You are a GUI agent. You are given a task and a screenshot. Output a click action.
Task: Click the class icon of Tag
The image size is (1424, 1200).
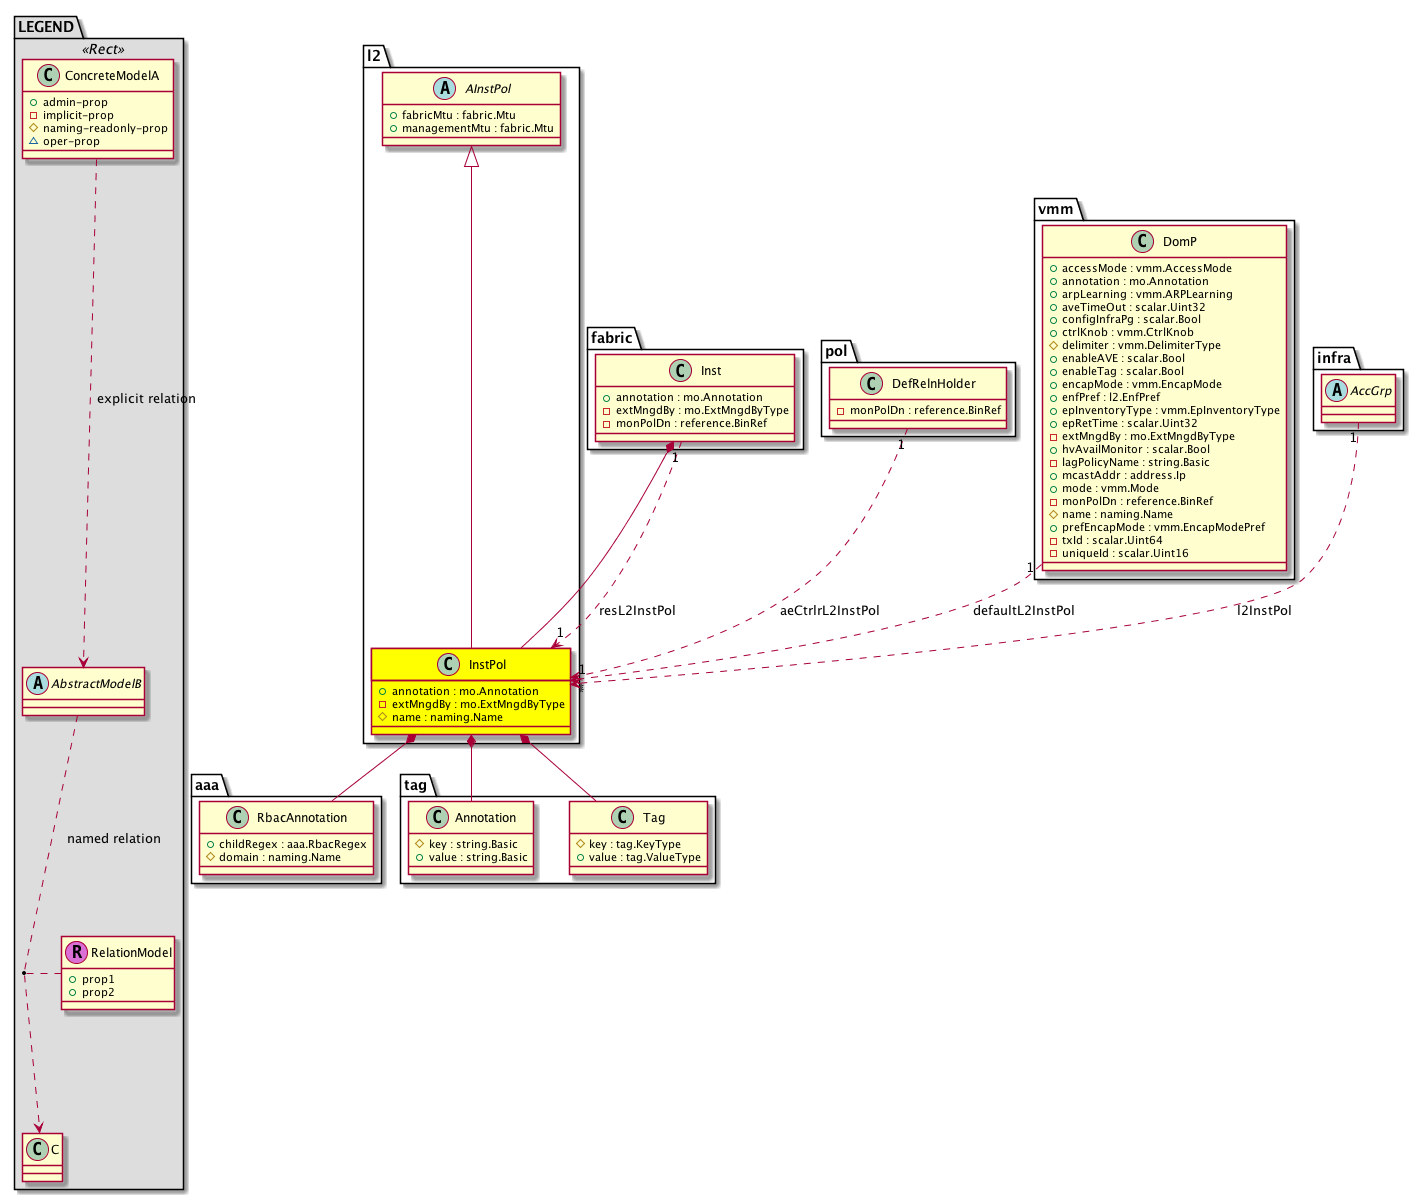click(623, 817)
